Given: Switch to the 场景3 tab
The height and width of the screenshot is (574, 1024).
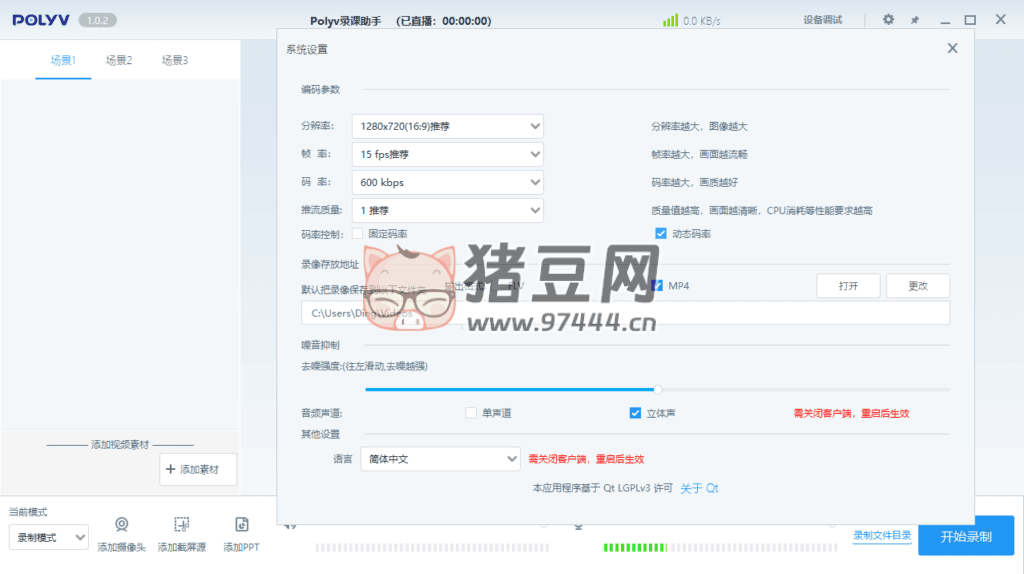Looking at the screenshot, I should (x=175, y=60).
